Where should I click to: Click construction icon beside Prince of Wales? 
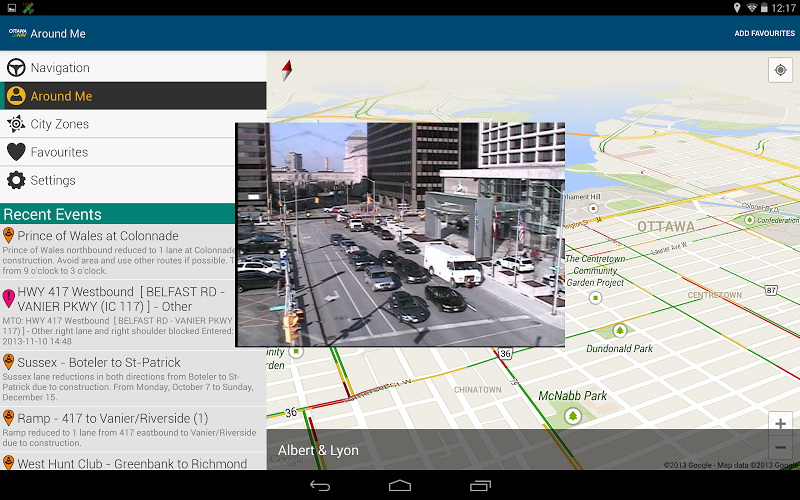tap(8, 235)
